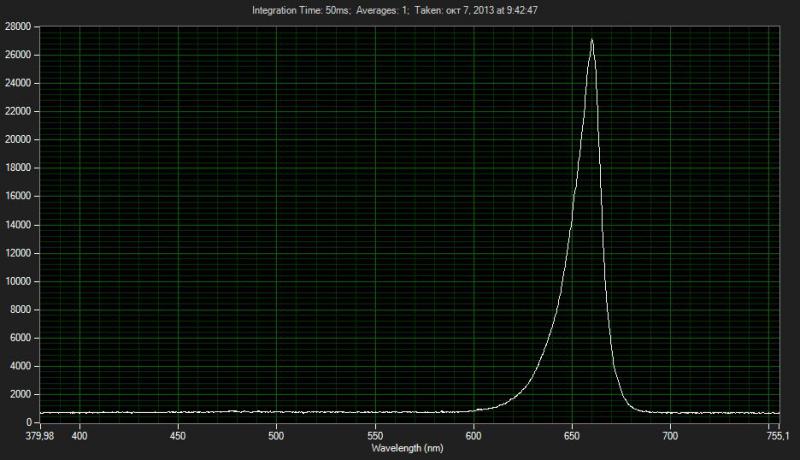Click the "Averages: 1" header text
This screenshot has width=800, height=460.
point(381,10)
